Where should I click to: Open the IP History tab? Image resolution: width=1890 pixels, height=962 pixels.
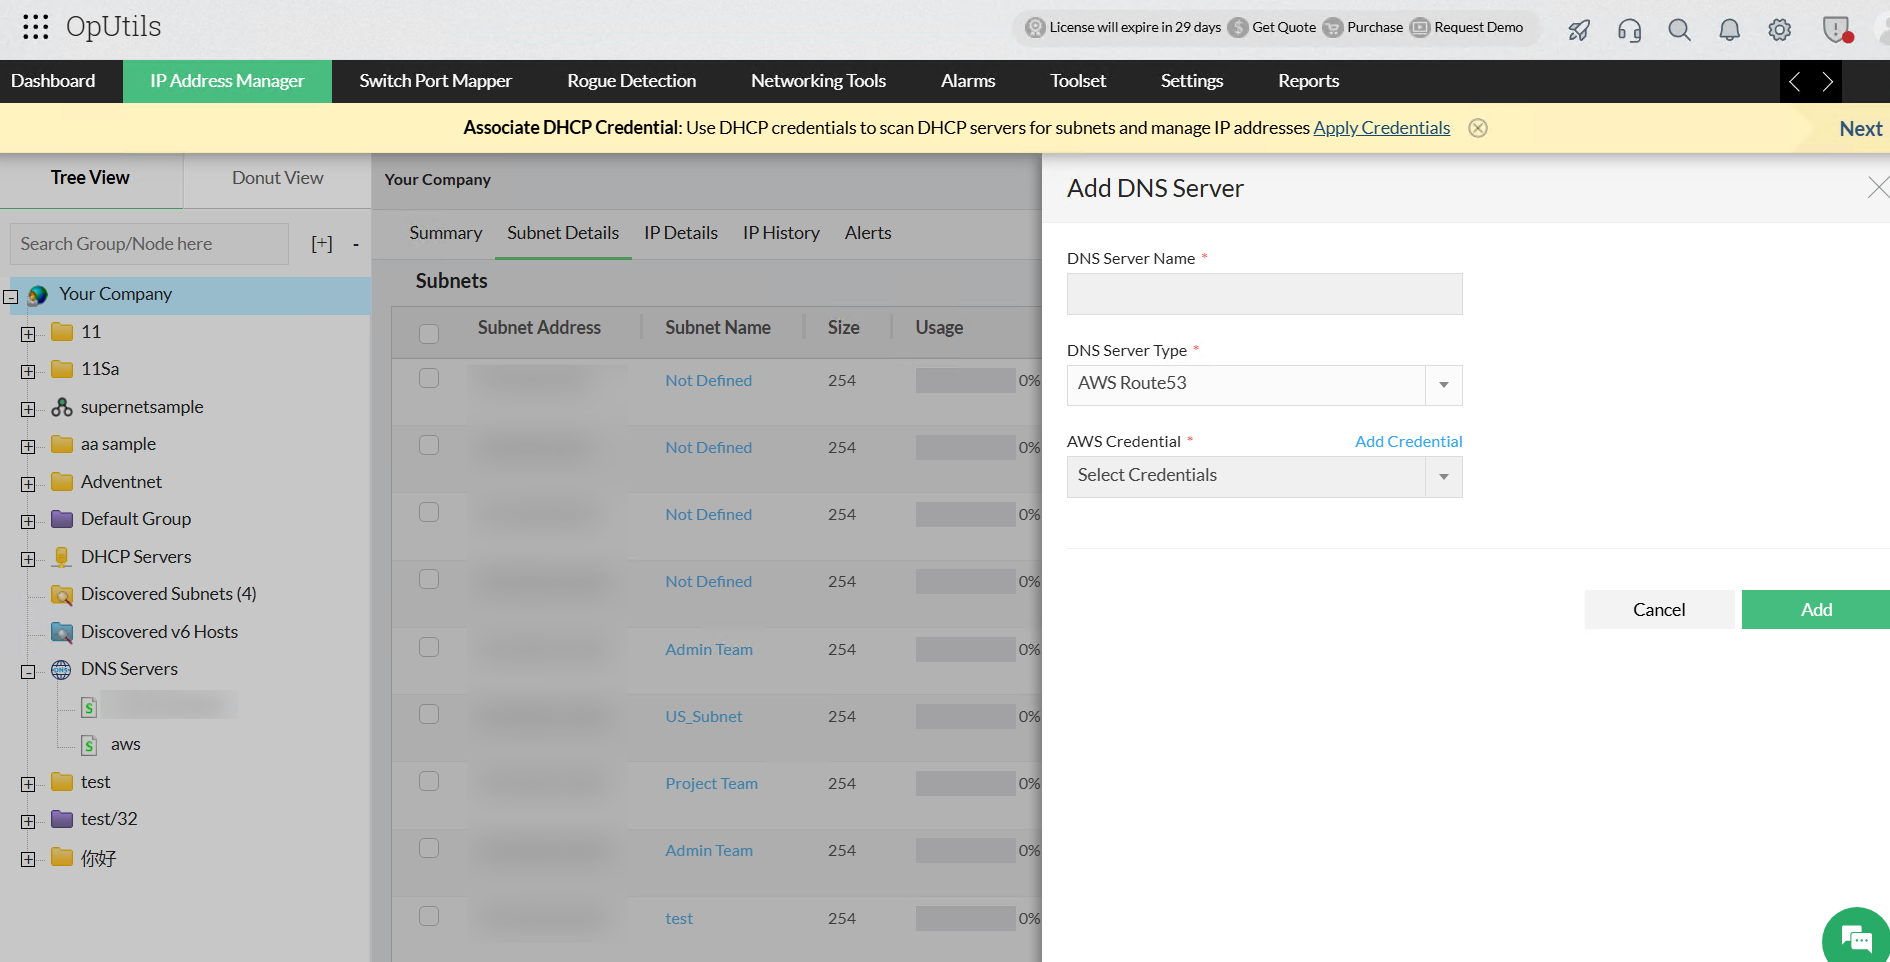(781, 233)
